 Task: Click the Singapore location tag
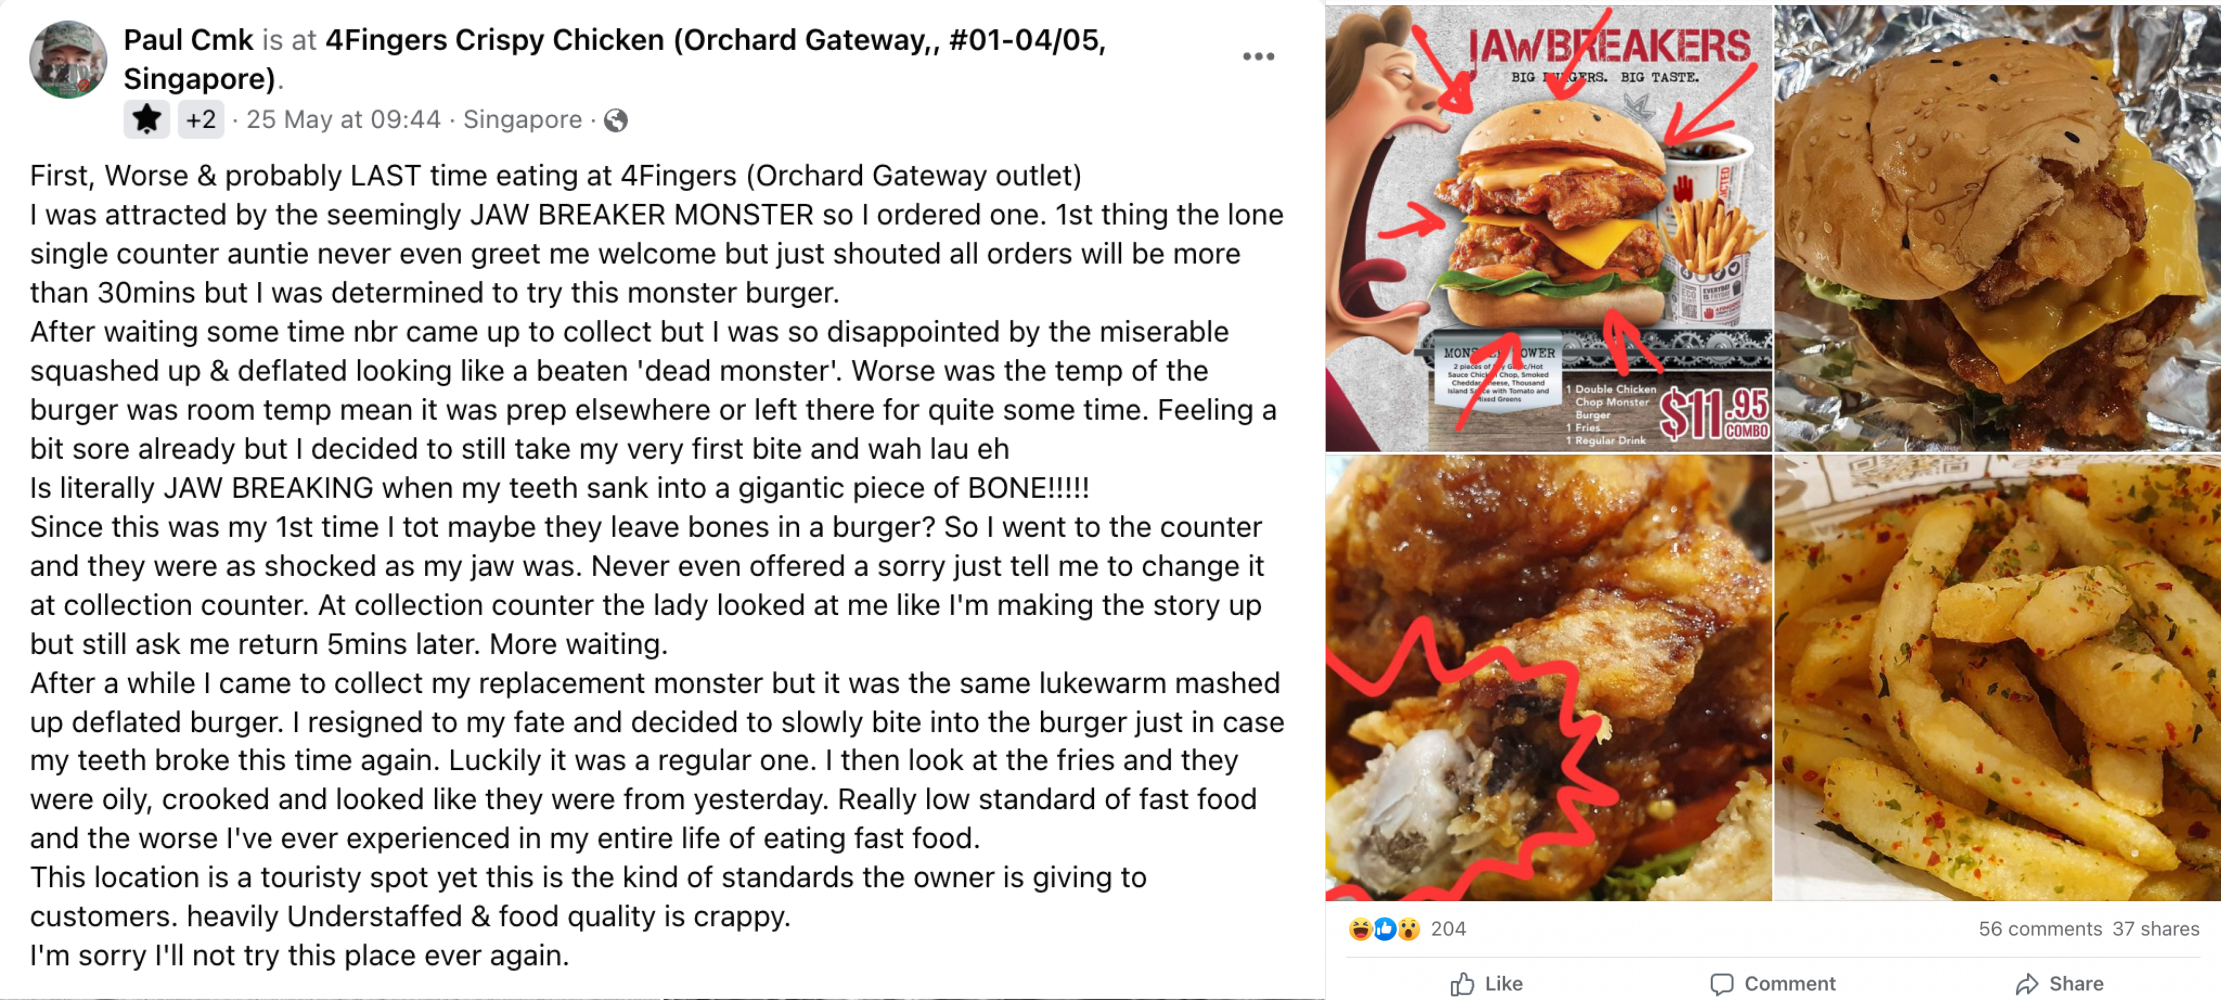(x=522, y=120)
